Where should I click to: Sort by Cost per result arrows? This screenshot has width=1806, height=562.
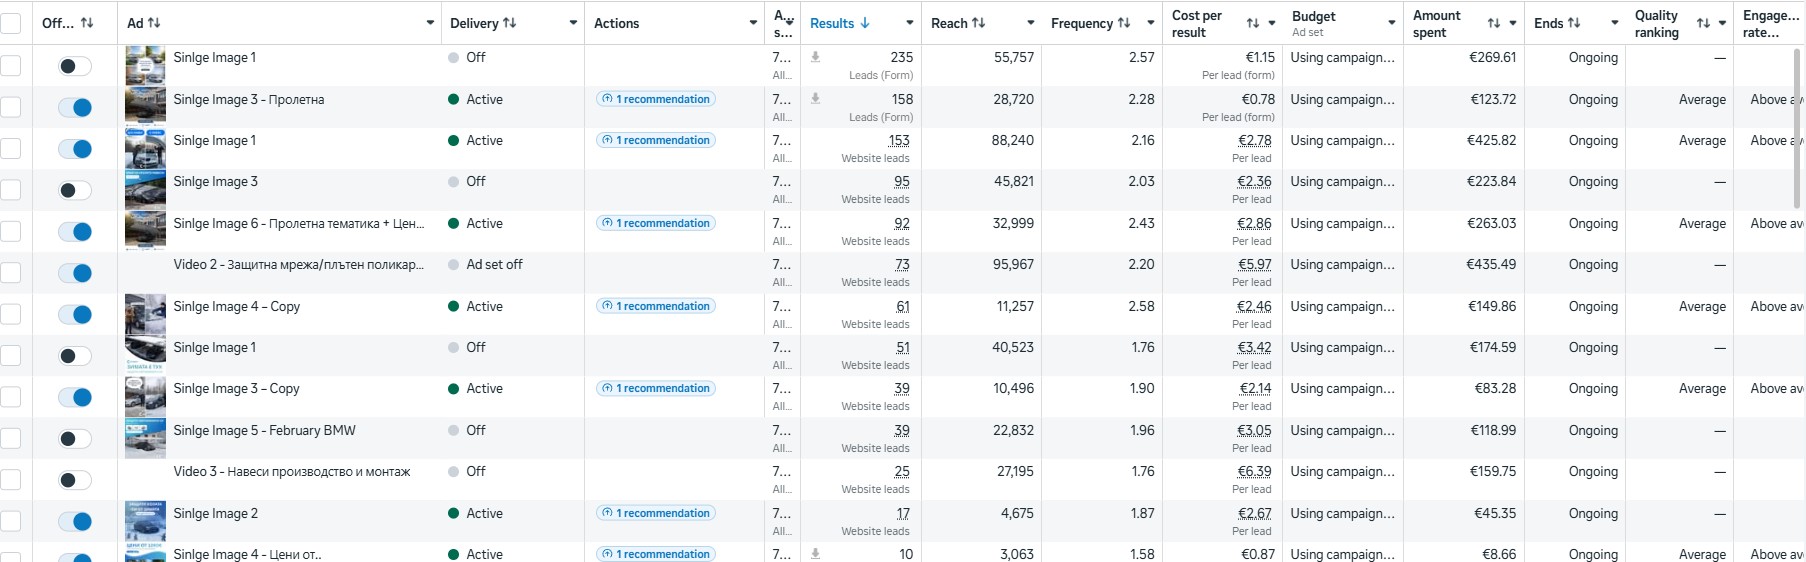tap(1253, 23)
